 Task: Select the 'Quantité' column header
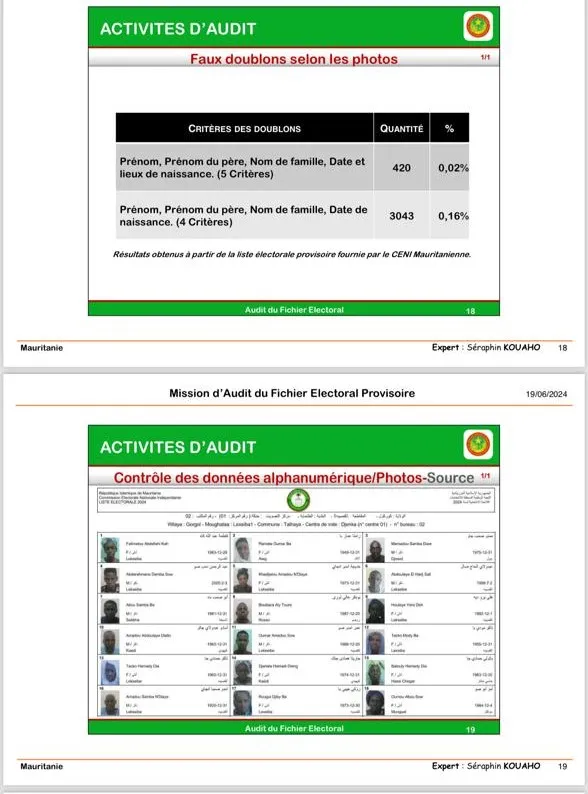click(402, 129)
